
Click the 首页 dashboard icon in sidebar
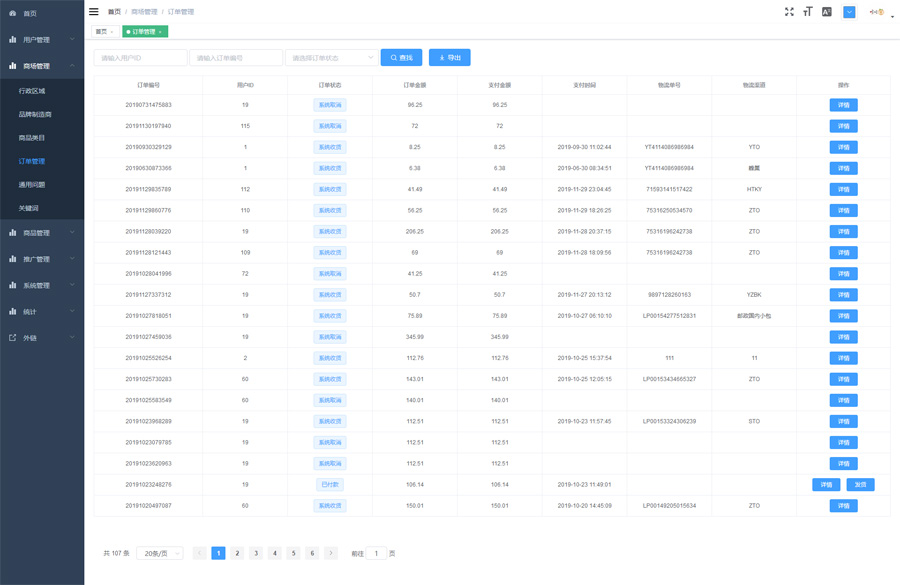click(x=13, y=13)
